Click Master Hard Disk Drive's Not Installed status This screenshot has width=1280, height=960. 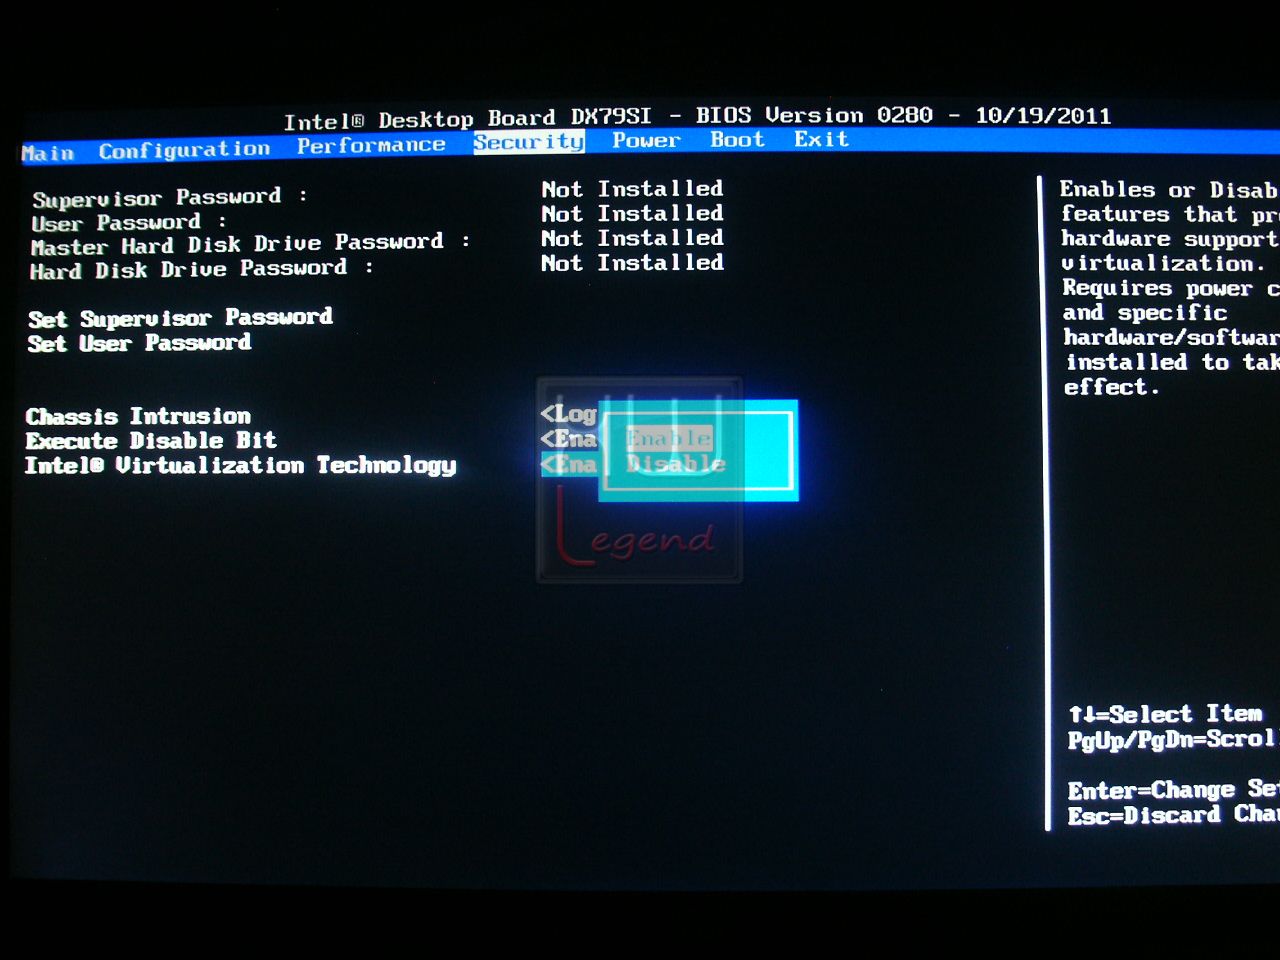632,239
